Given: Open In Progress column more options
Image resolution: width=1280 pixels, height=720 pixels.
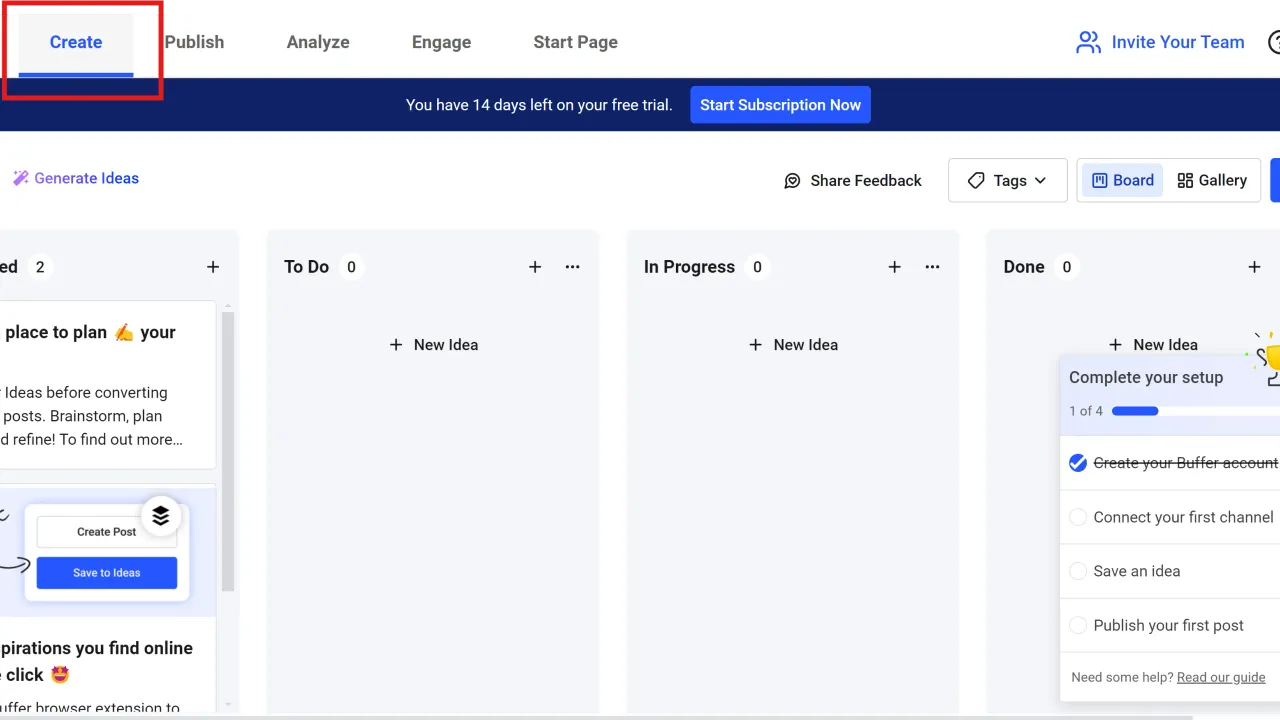Looking at the screenshot, I should pyautogui.click(x=932, y=267).
